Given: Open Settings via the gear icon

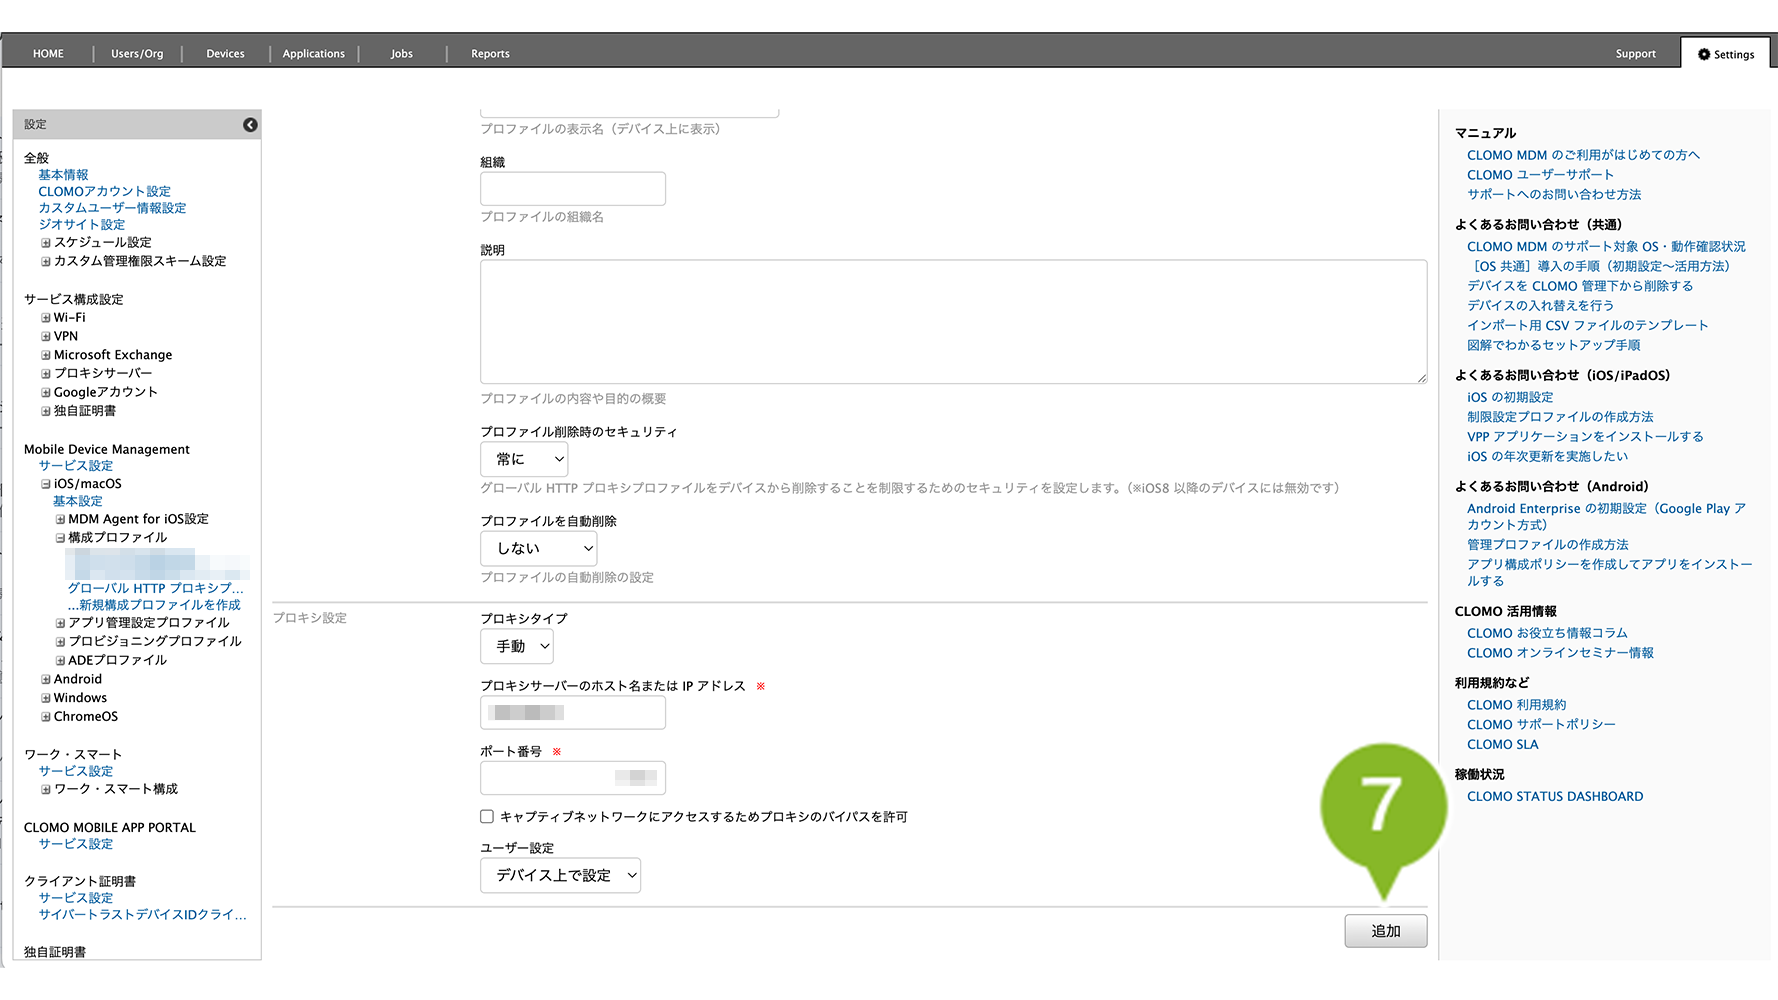Looking at the screenshot, I should tap(1704, 55).
